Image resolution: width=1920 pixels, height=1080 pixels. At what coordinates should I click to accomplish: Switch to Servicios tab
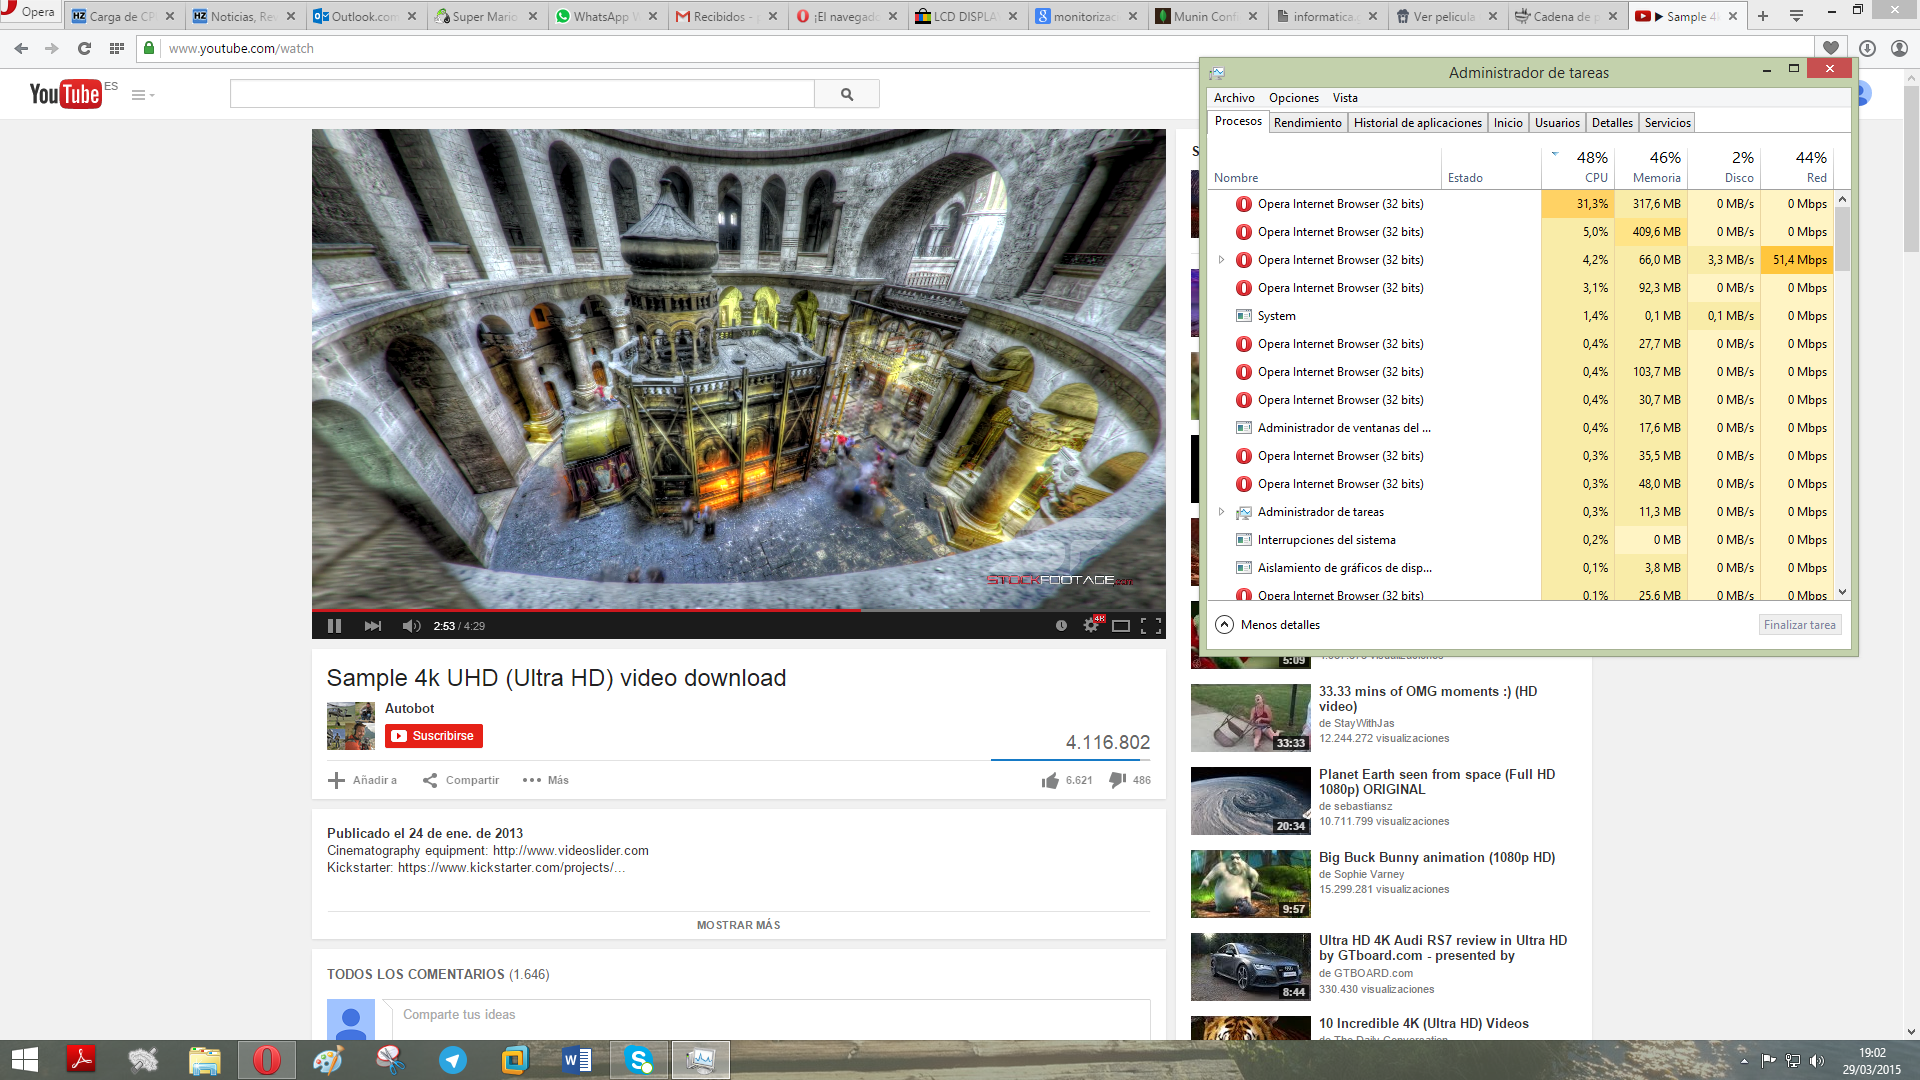click(x=1667, y=123)
